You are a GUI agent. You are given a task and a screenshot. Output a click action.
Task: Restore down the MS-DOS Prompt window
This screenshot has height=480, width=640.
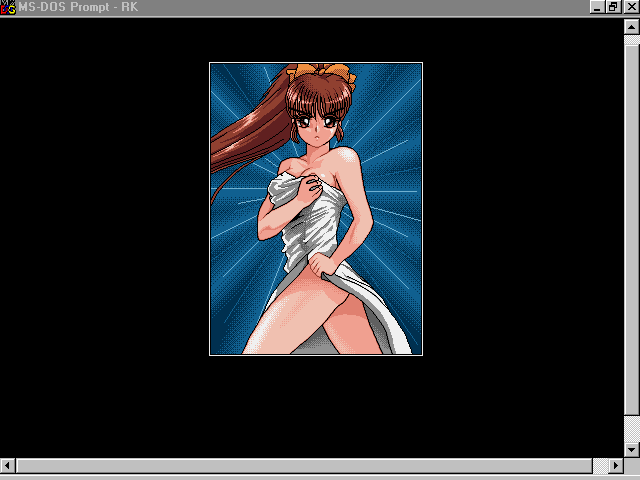click(613, 7)
